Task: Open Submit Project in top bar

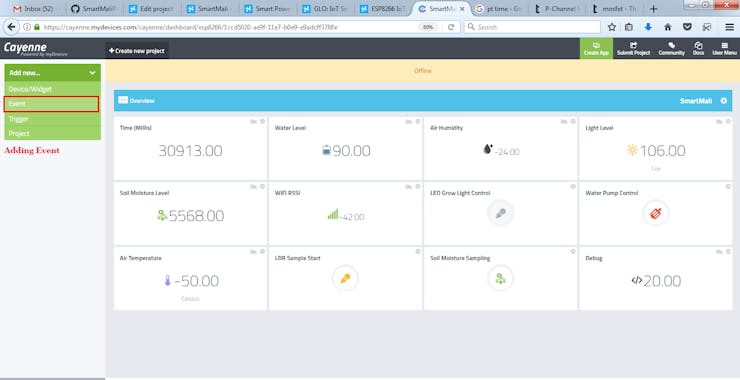Action: (x=633, y=49)
